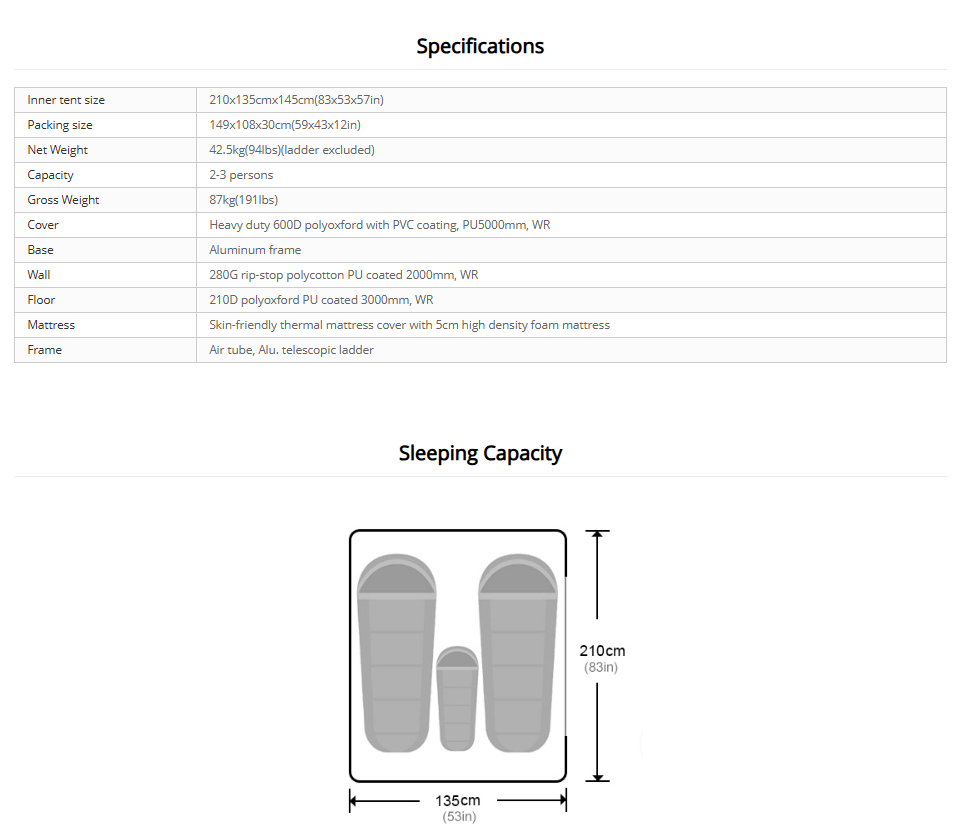Click the 210cm height dimension label
962x838 pixels.
tap(602, 651)
